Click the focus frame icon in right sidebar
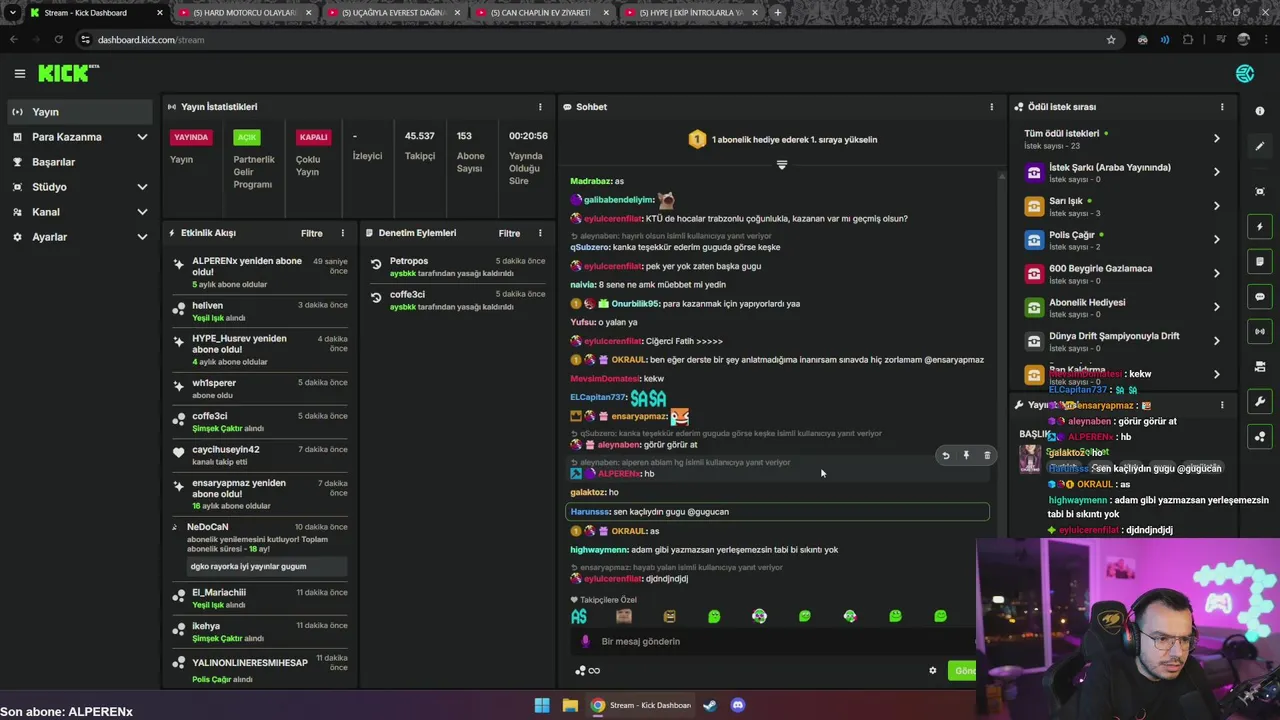Viewport: 1280px width, 720px height. tap(1260, 191)
